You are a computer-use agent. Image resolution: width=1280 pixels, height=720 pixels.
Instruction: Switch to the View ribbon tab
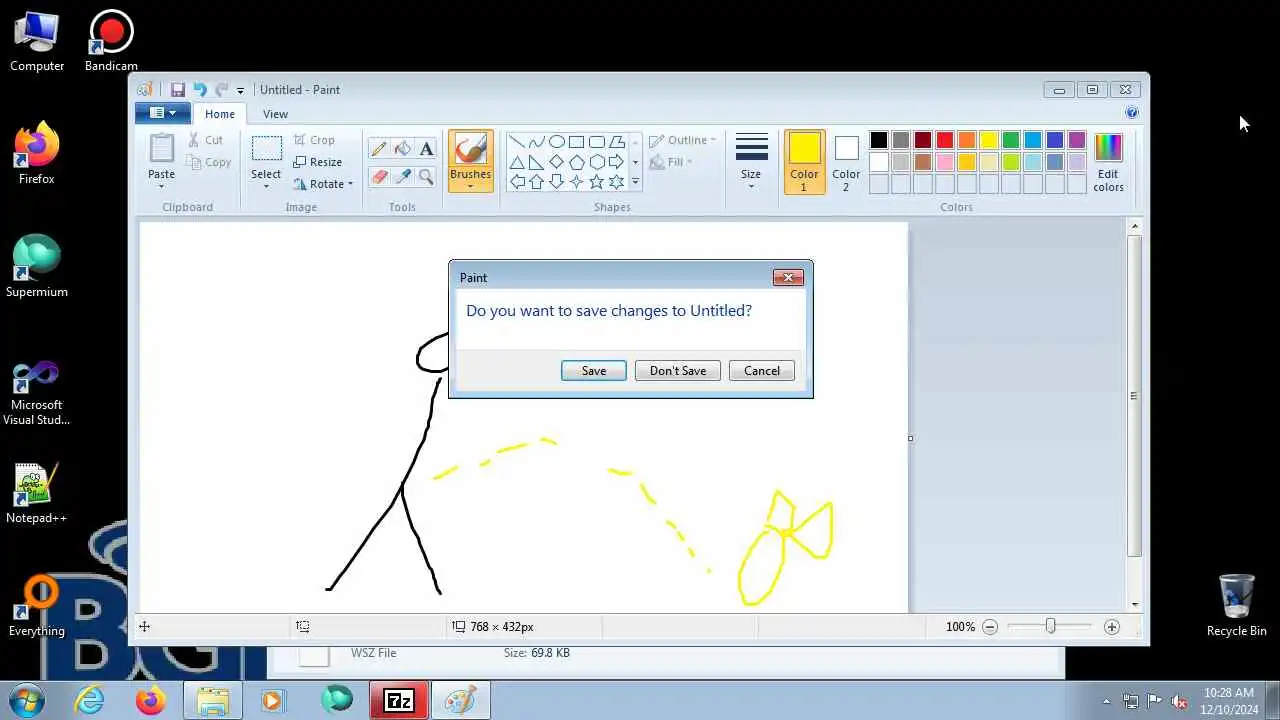[275, 114]
